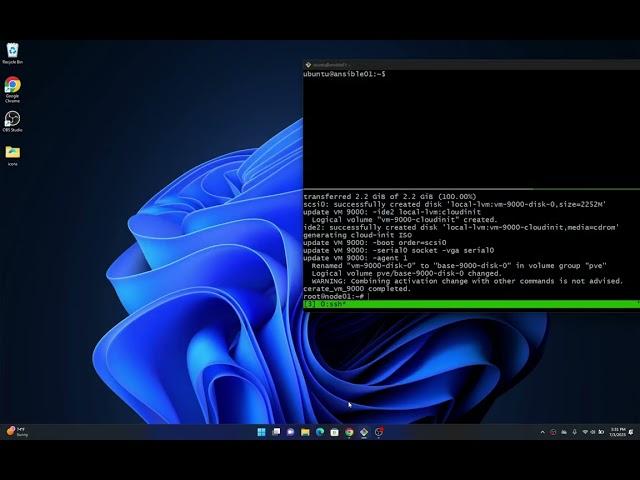This screenshot has width=640, height=480.
Task: Click the terminal window's title bar icon
Action: tap(308, 64)
